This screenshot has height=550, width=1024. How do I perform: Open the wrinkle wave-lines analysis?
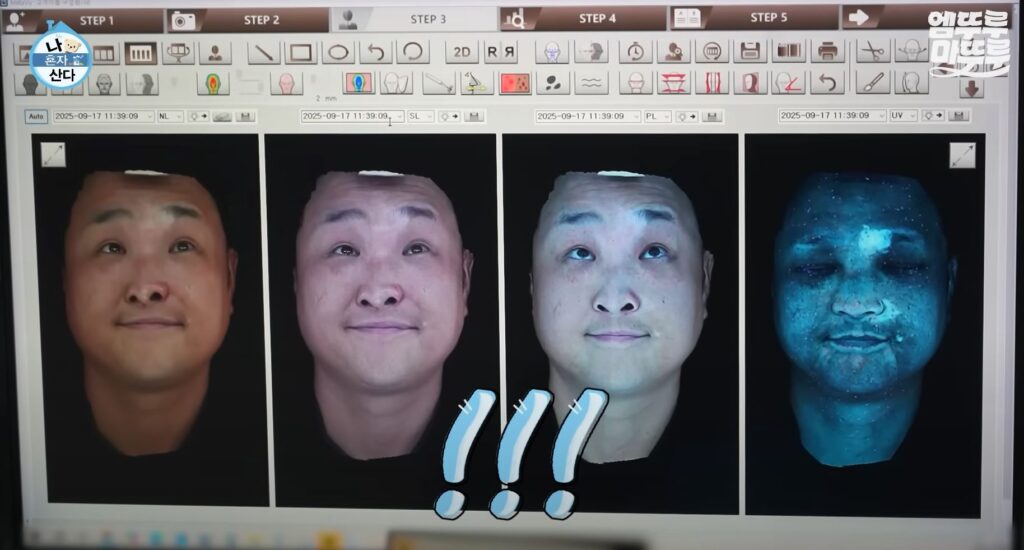tap(593, 83)
